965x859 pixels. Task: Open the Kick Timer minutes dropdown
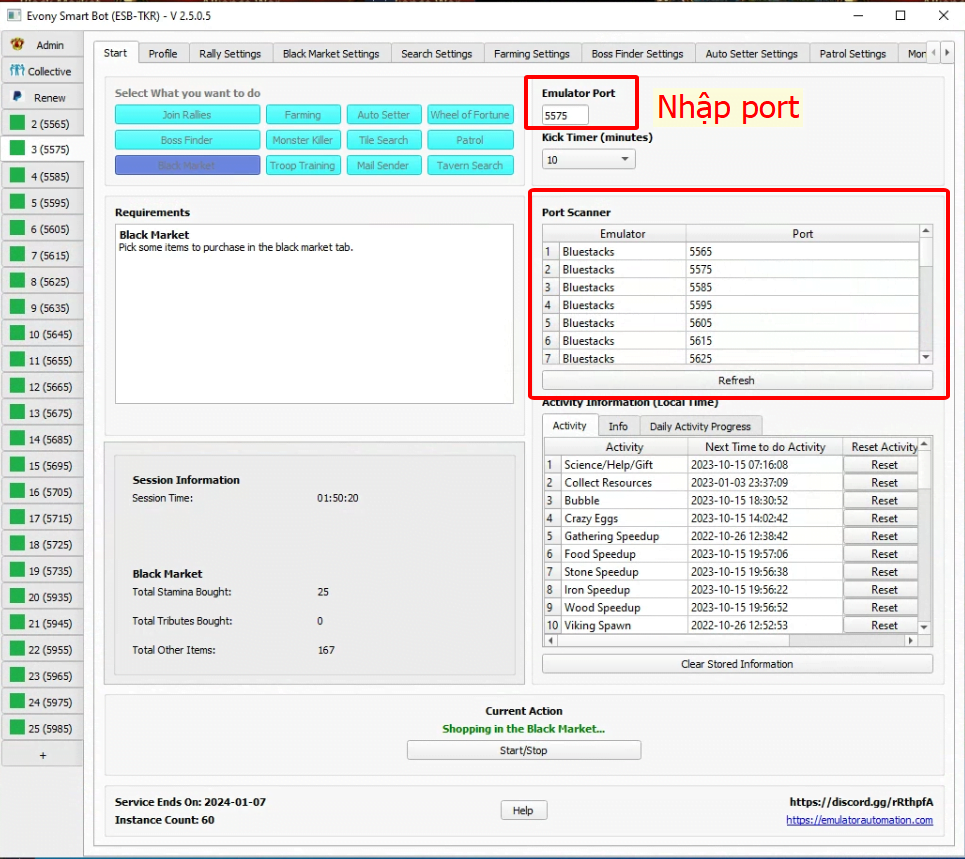click(588, 160)
